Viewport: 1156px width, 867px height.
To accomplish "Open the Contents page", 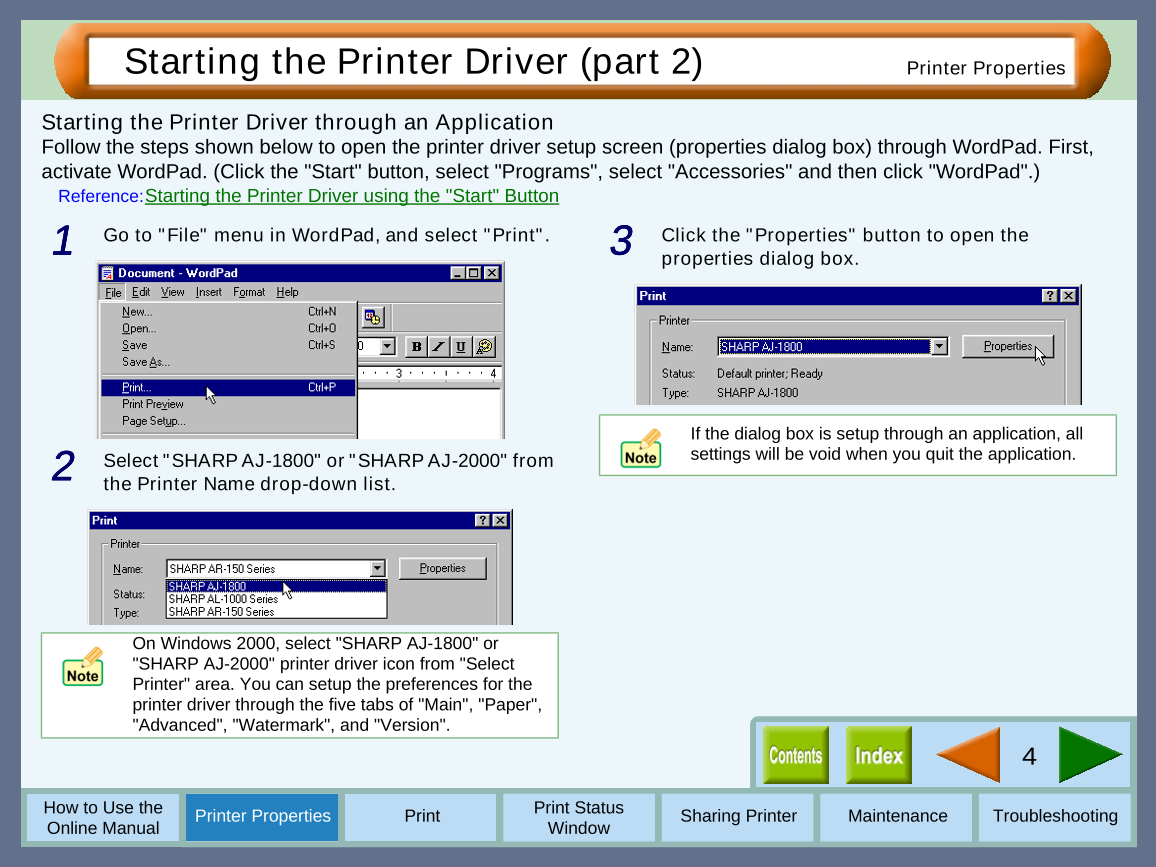I will tap(795, 755).
